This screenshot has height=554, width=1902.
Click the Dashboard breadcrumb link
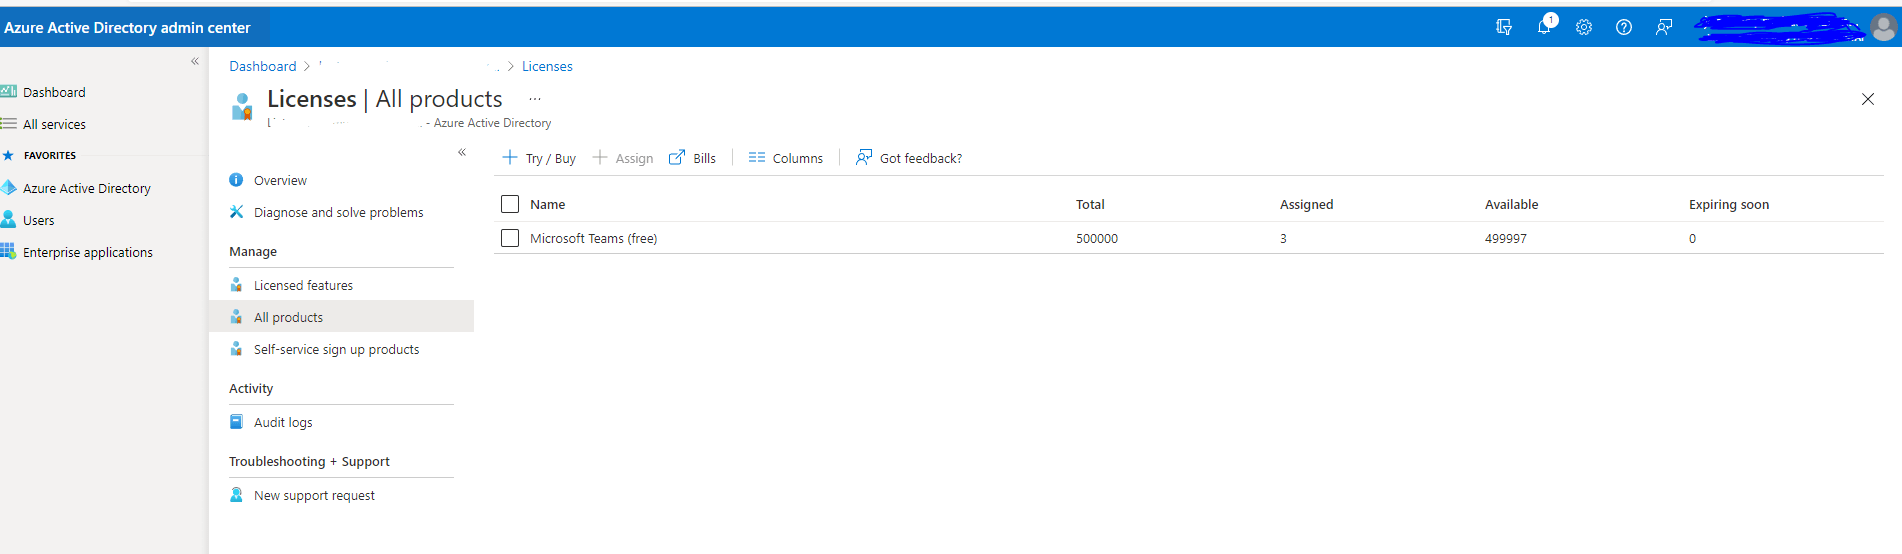click(263, 66)
